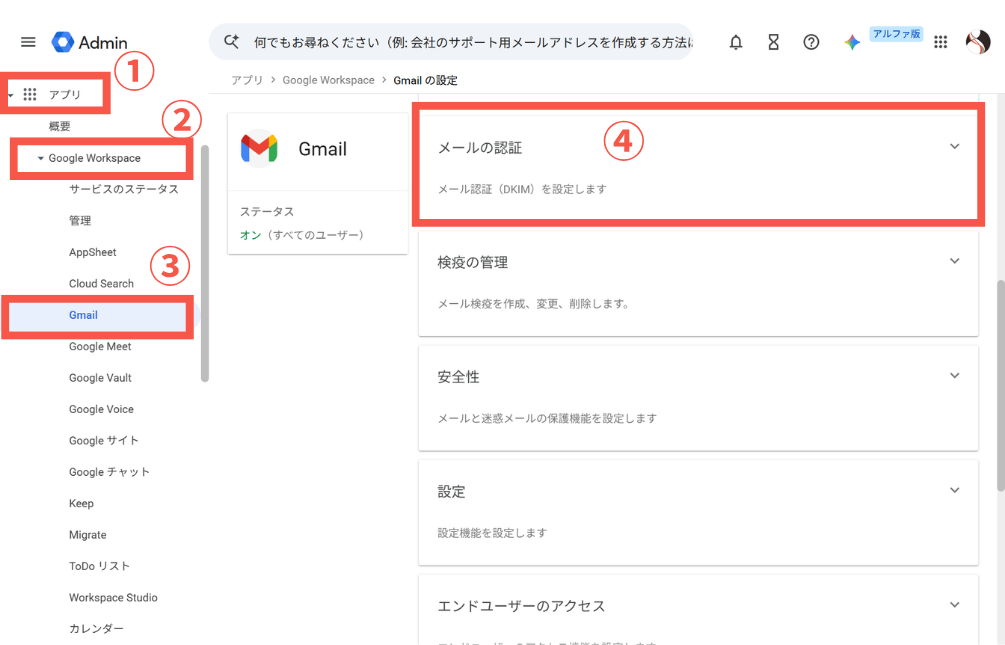Expand the 検疫の管理 section chevron

954,261
